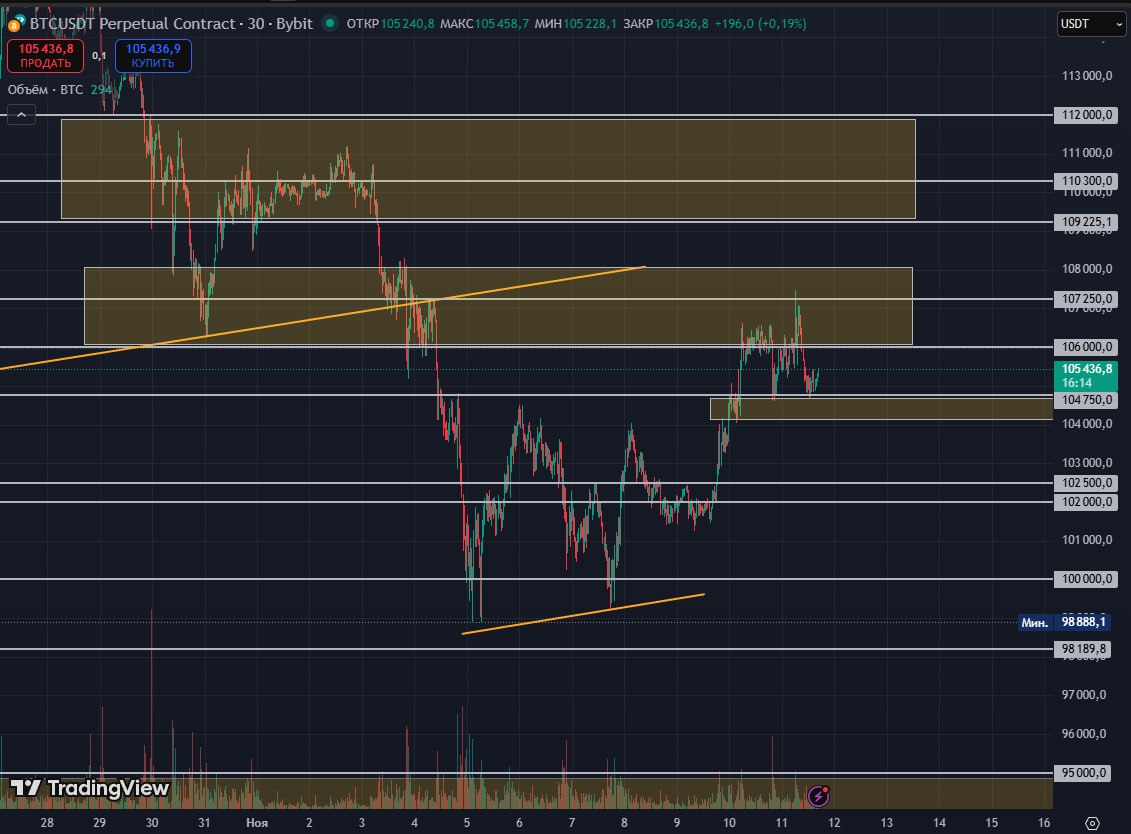Click the 0,1 order quantity field

pos(99,56)
